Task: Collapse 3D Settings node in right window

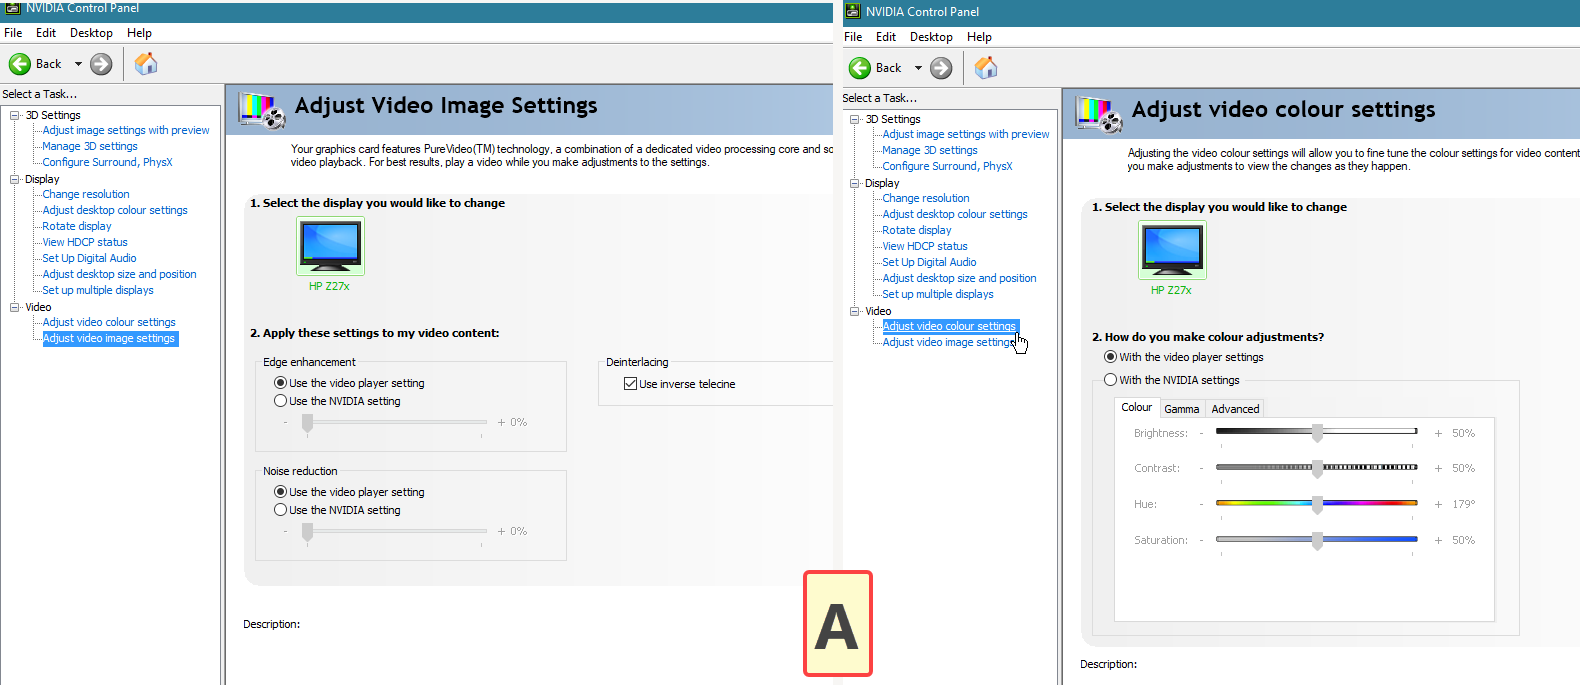Action: coord(855,119)
